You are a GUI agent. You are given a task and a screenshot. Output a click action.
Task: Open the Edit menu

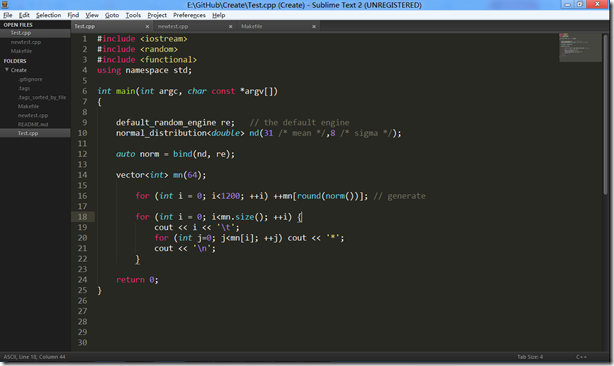[x=24, y=15]
